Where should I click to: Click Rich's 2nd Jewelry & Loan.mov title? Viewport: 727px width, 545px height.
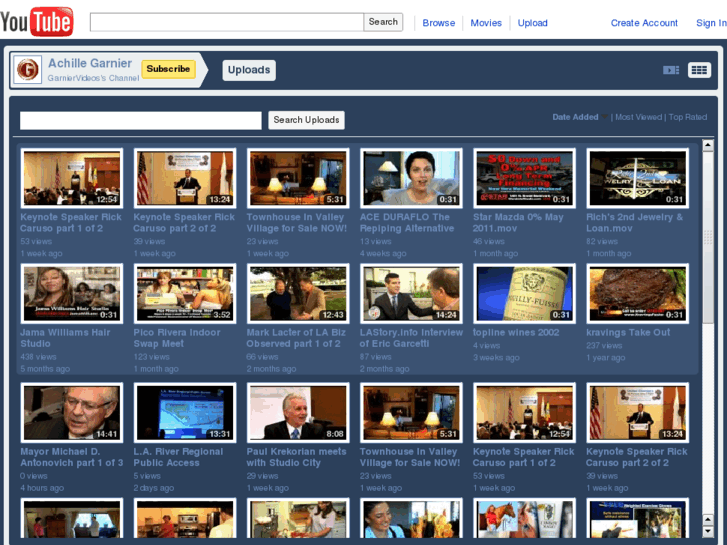click(x=634, y=223)
